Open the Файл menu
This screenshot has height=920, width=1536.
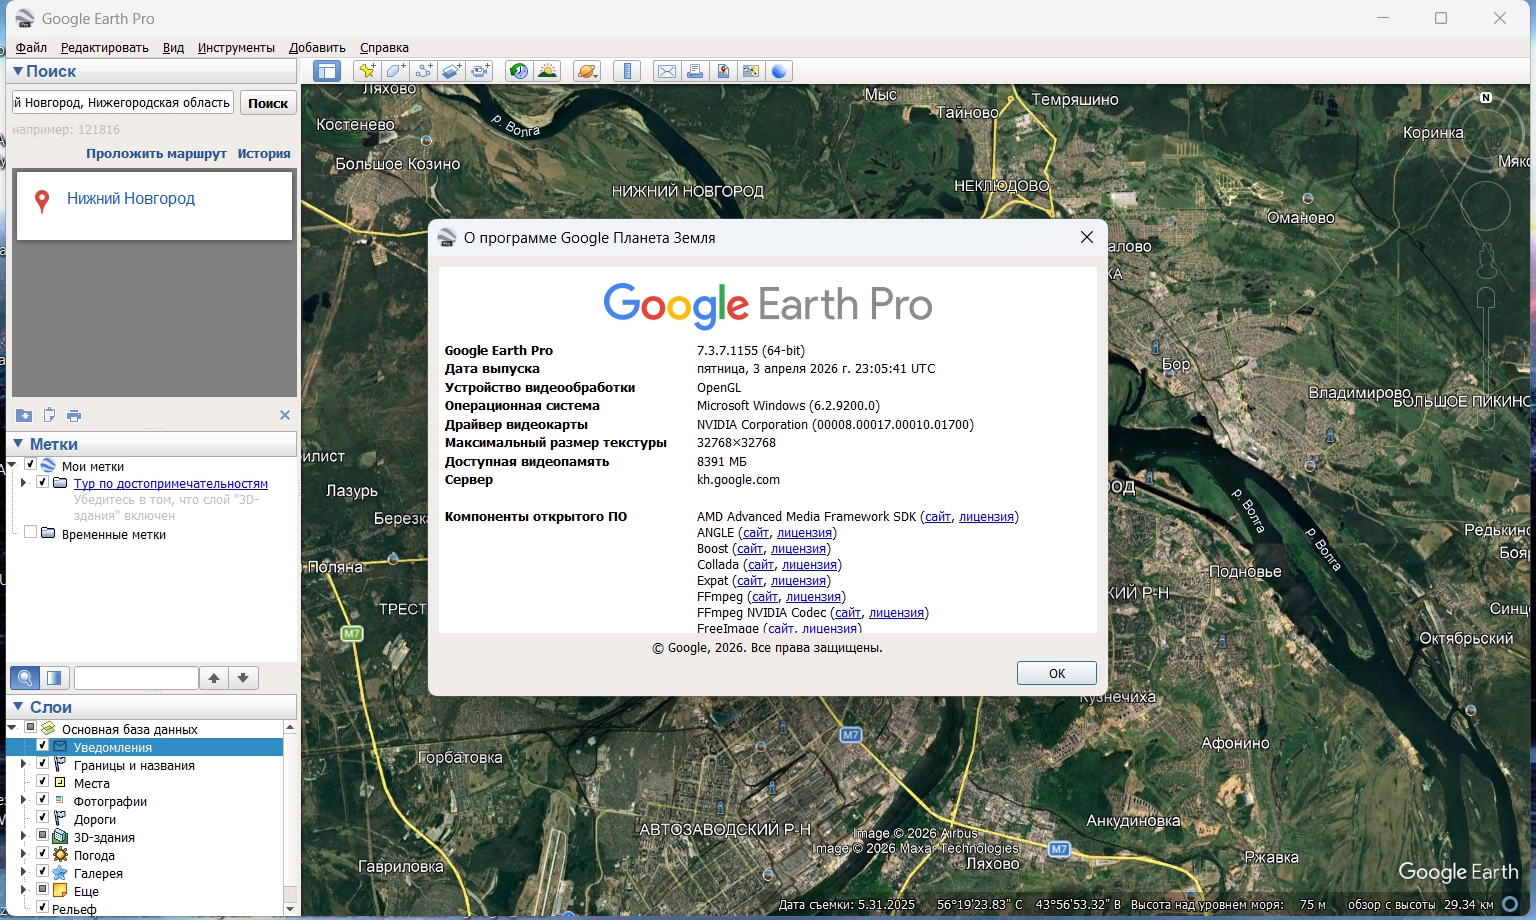pyautogui.click(x=32, y=47)
